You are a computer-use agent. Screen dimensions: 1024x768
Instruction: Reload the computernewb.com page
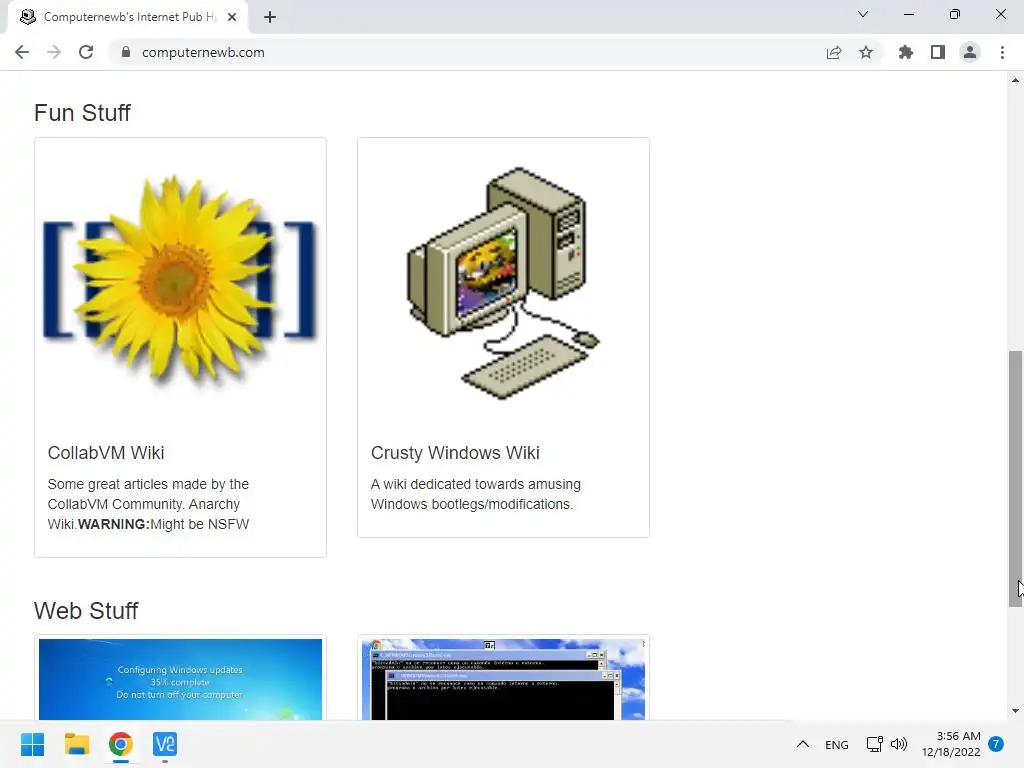tap(86, 52)
